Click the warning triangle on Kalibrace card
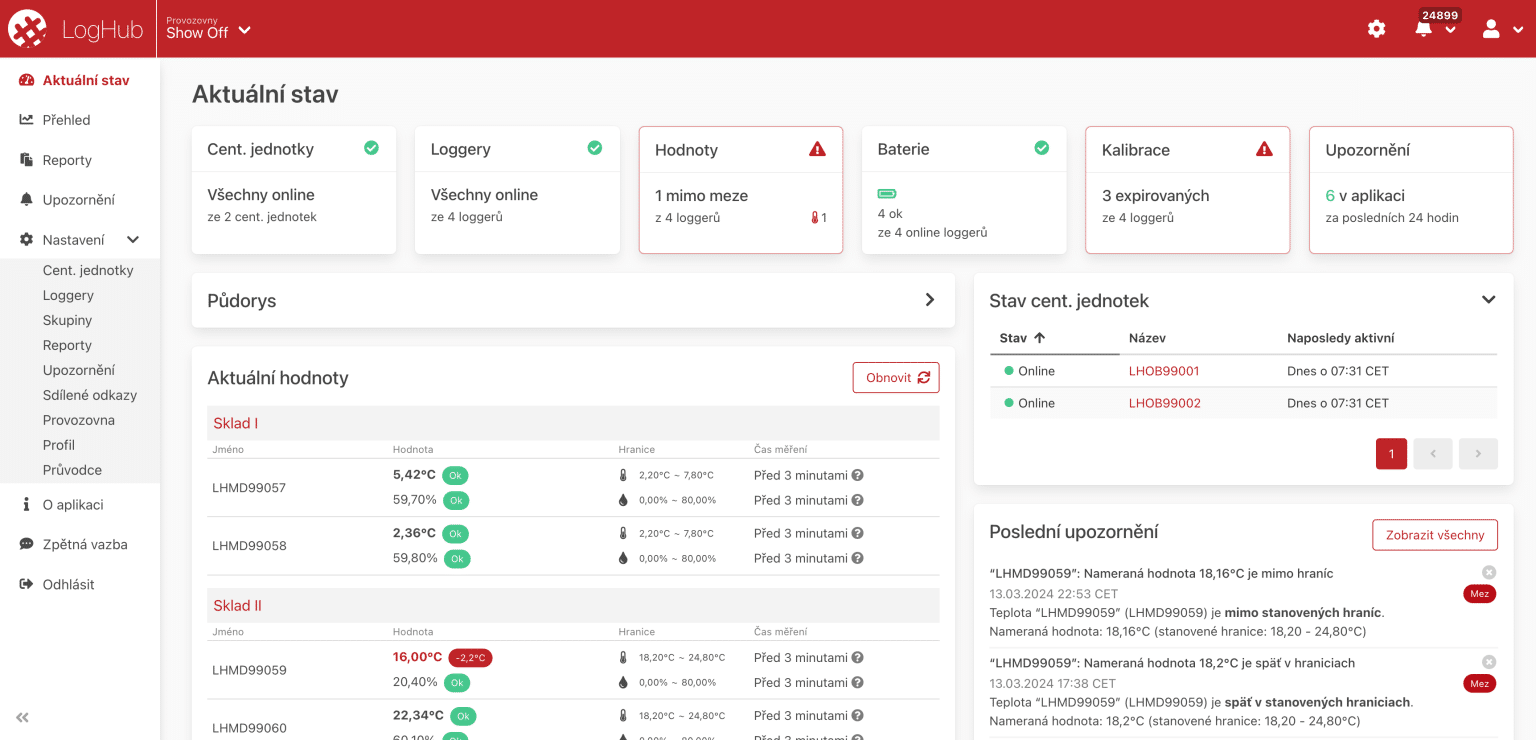 tap(1264, 149)
